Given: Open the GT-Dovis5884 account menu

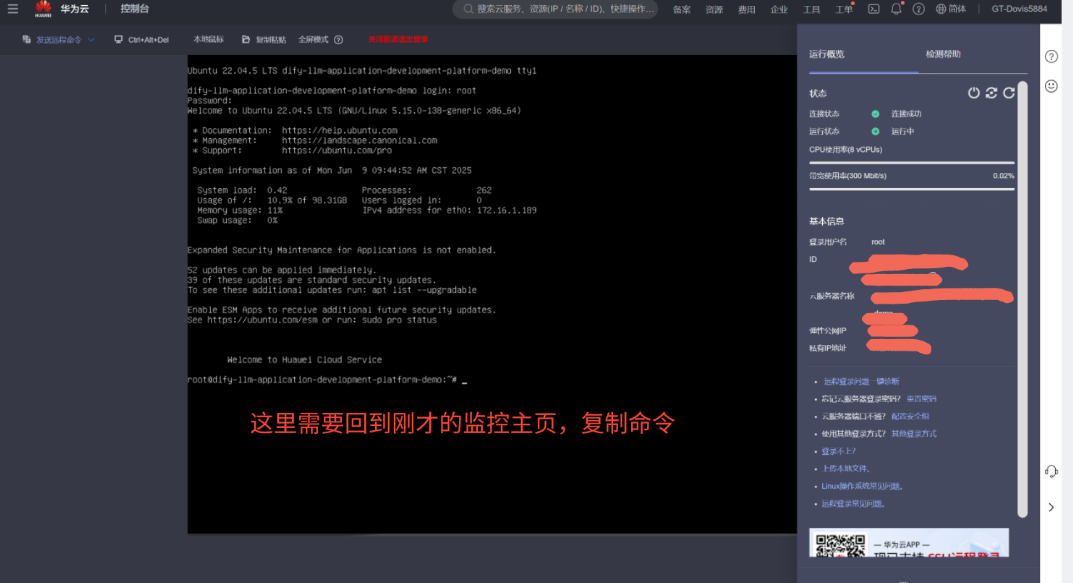Looking at the screenshot, I should pyautogui.click(x=1019, y=9).
